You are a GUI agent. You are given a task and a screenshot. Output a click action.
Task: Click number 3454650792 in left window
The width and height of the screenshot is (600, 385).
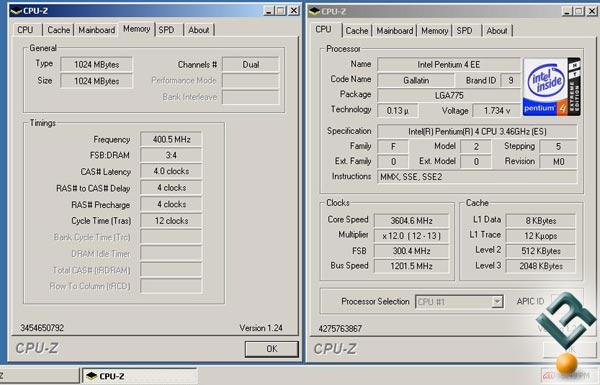(42, 328)
